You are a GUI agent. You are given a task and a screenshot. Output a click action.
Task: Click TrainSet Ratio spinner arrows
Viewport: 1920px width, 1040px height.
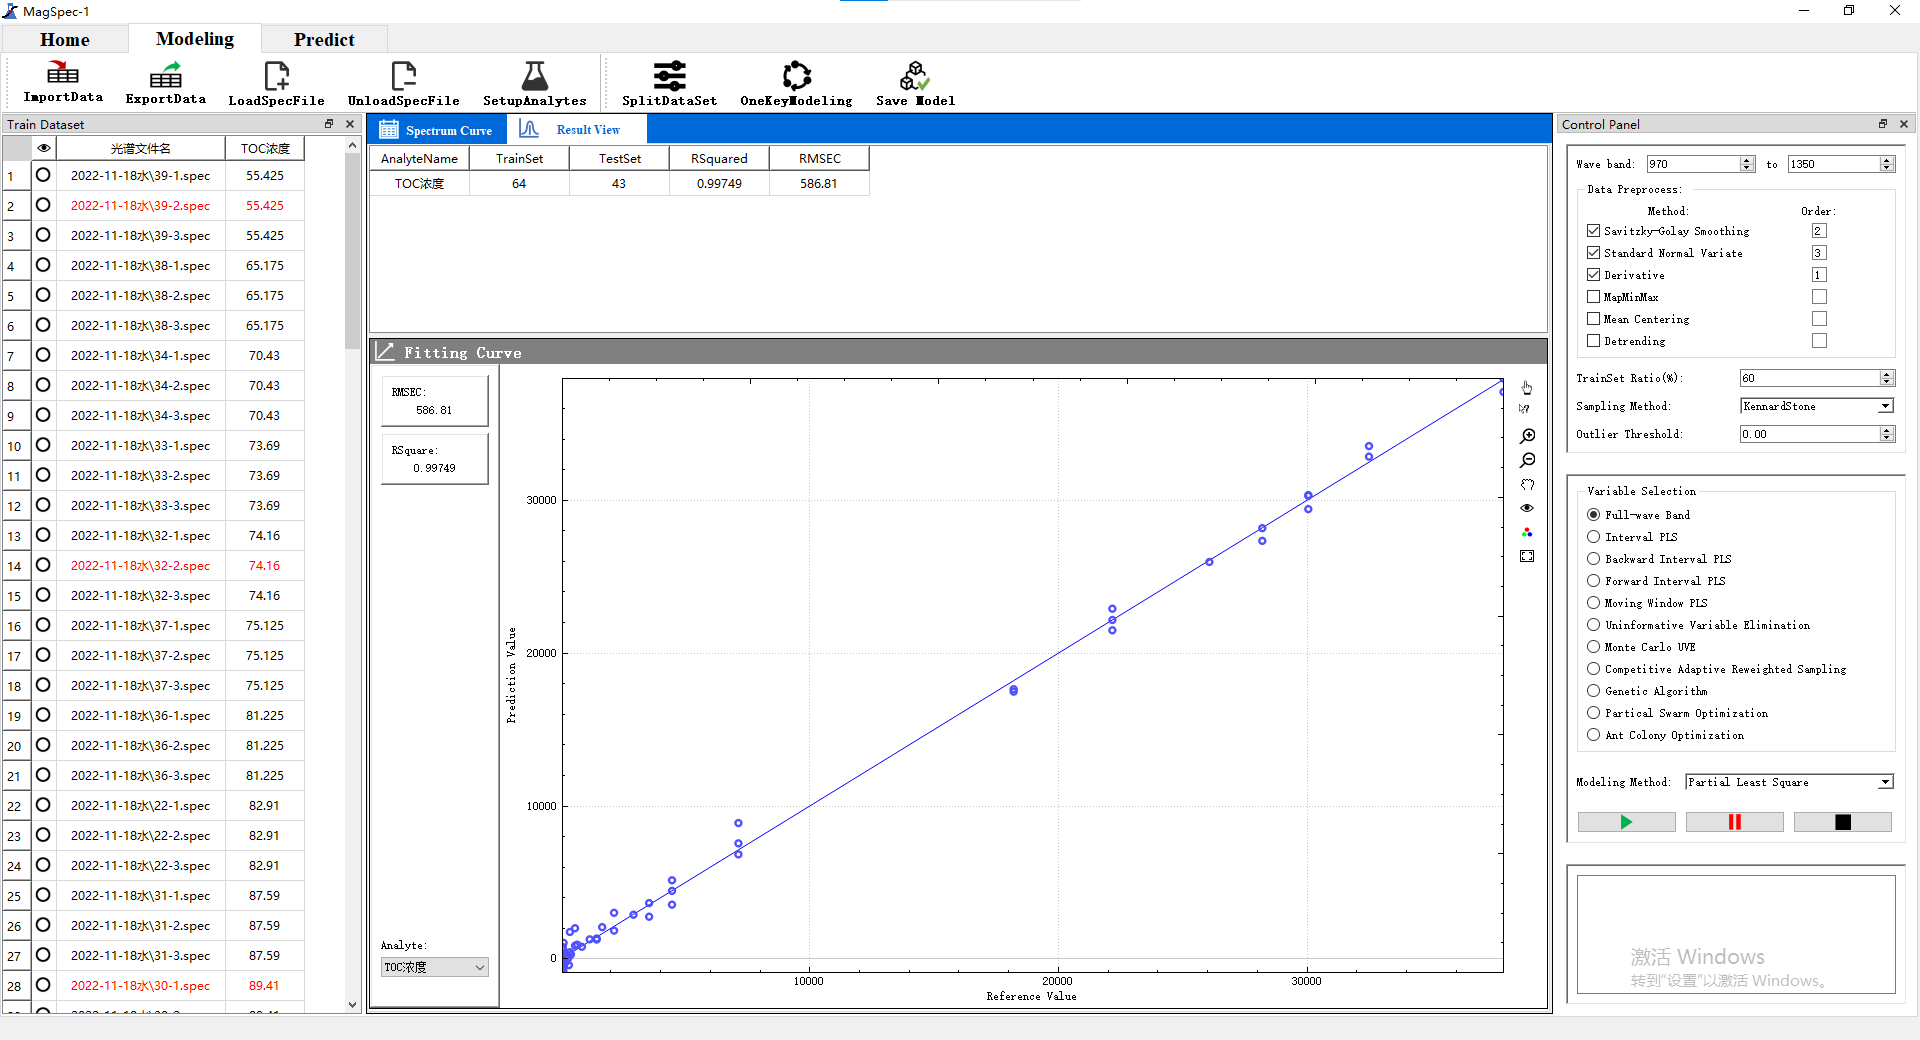tap(1887, 378)
